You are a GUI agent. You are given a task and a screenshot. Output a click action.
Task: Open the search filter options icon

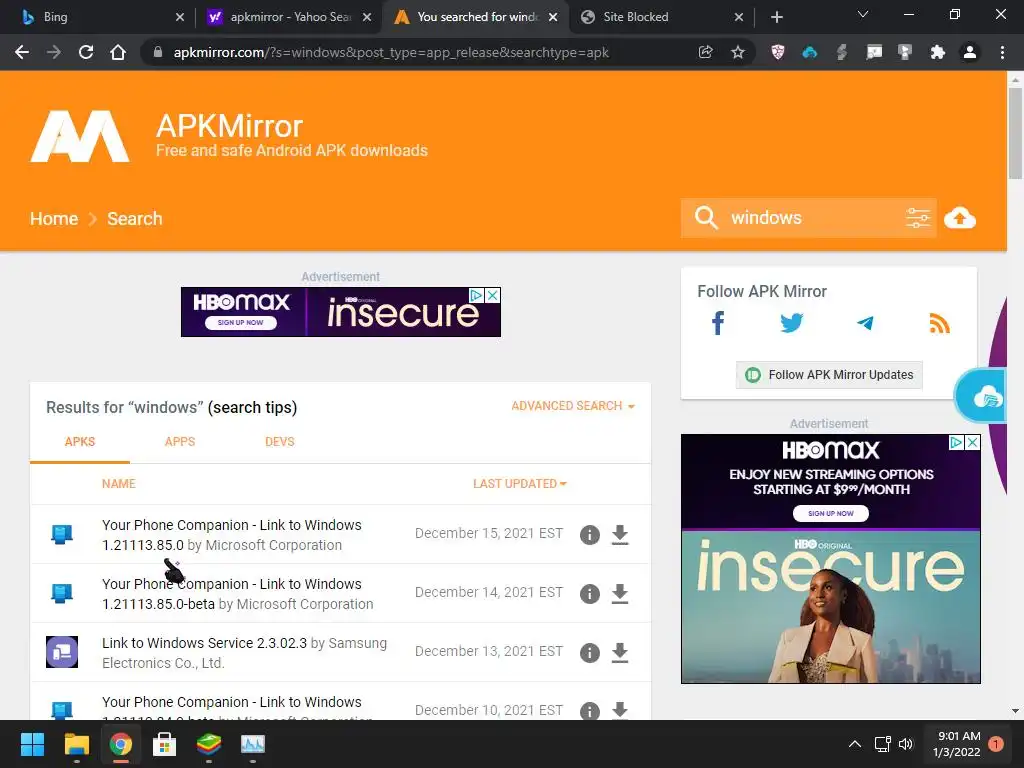(x=918, y=217)
